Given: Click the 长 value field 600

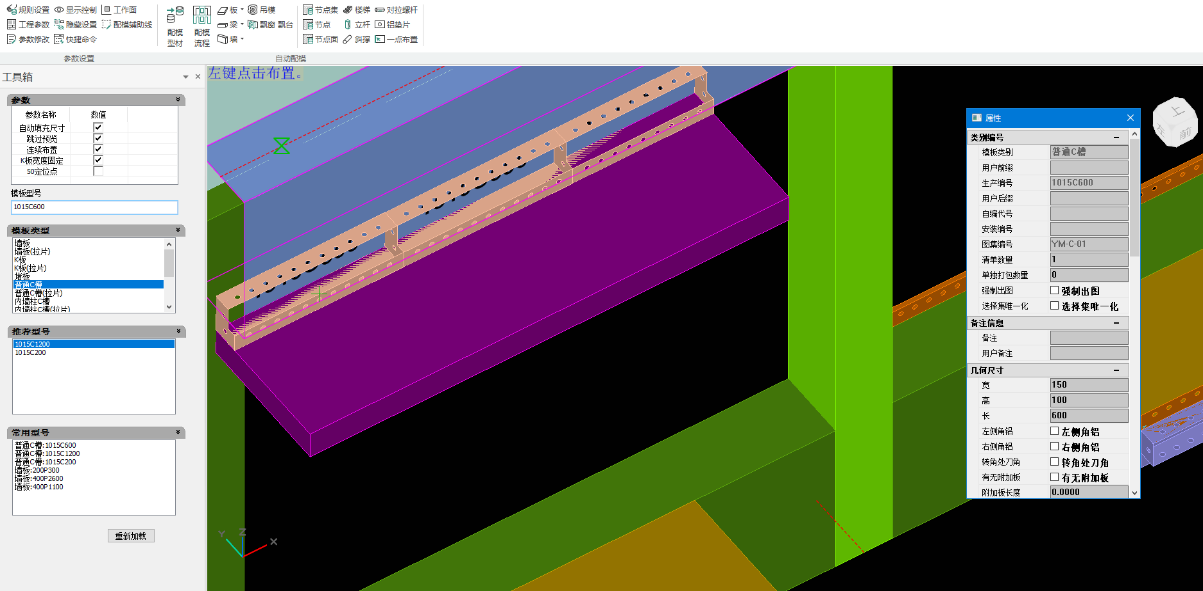Looking at the screenshot, I should 1089,415.
